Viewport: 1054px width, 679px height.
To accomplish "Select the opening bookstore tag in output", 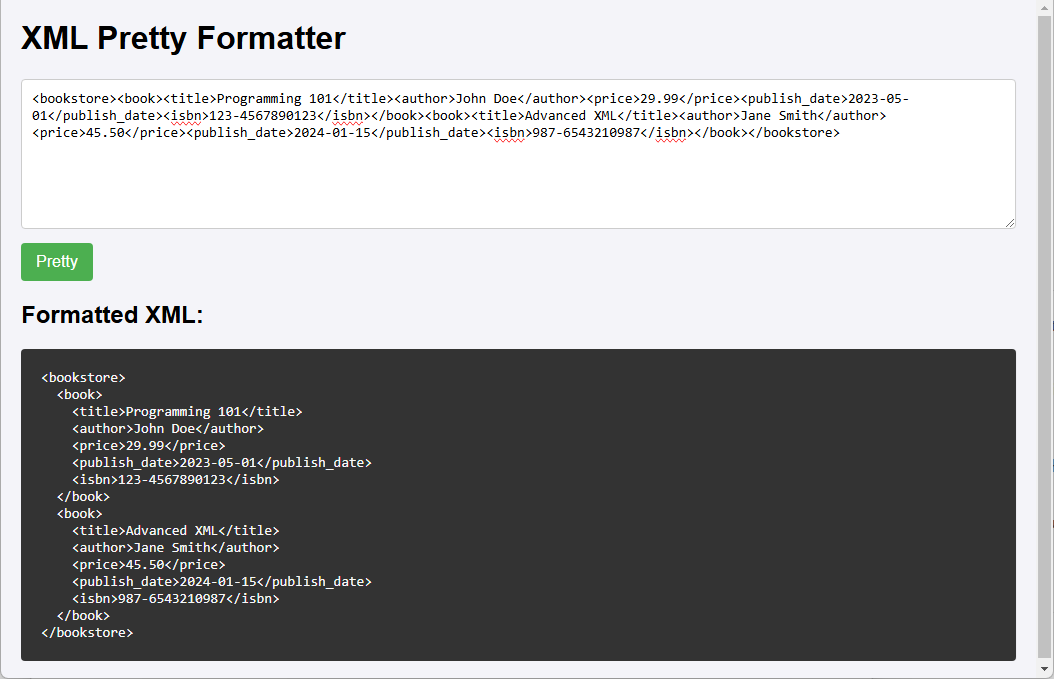I will point(83,378).
